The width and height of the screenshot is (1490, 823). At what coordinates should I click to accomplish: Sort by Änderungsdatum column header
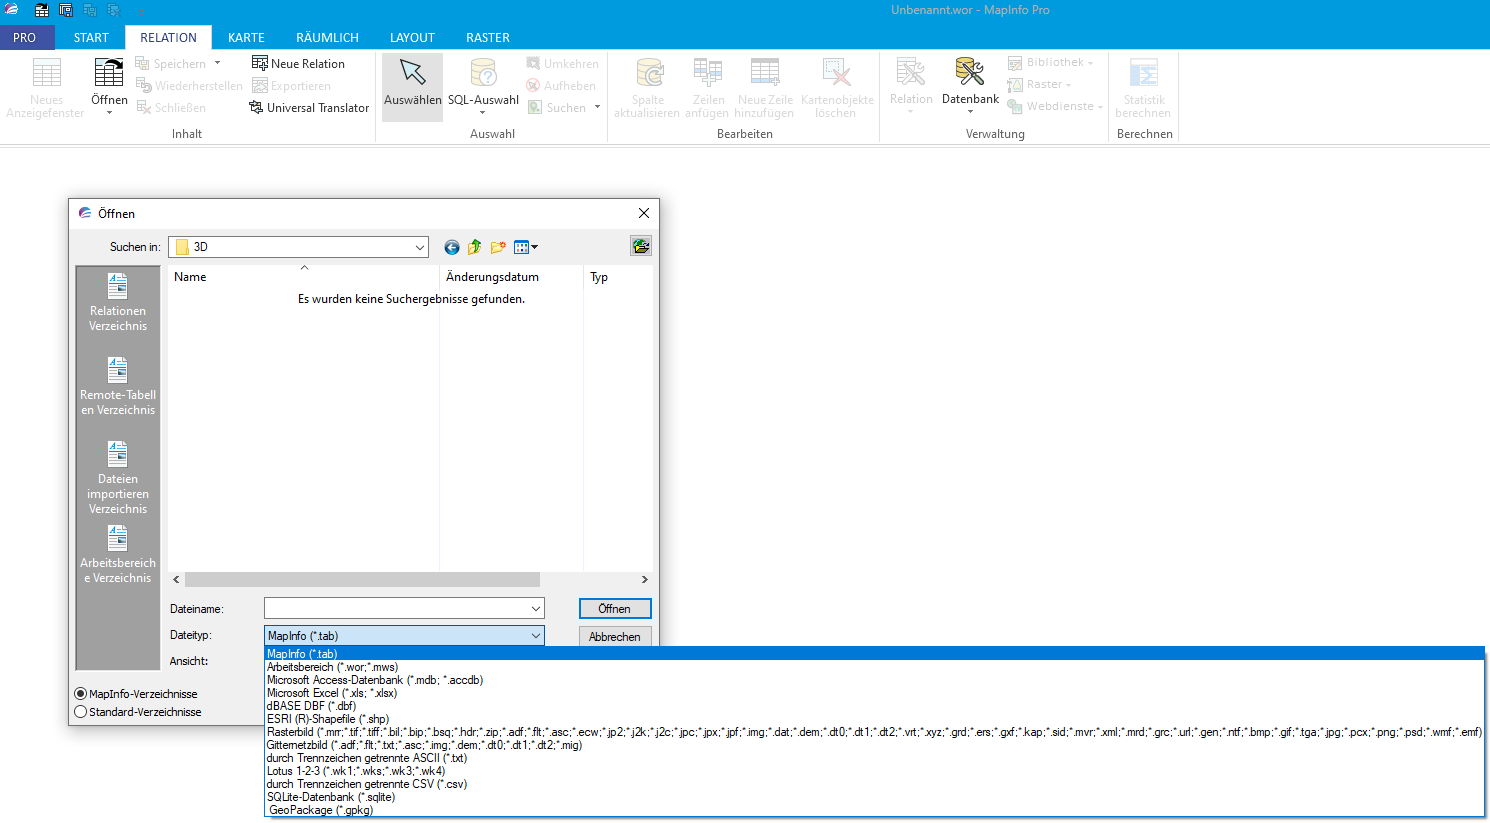(x=511, y=277)
